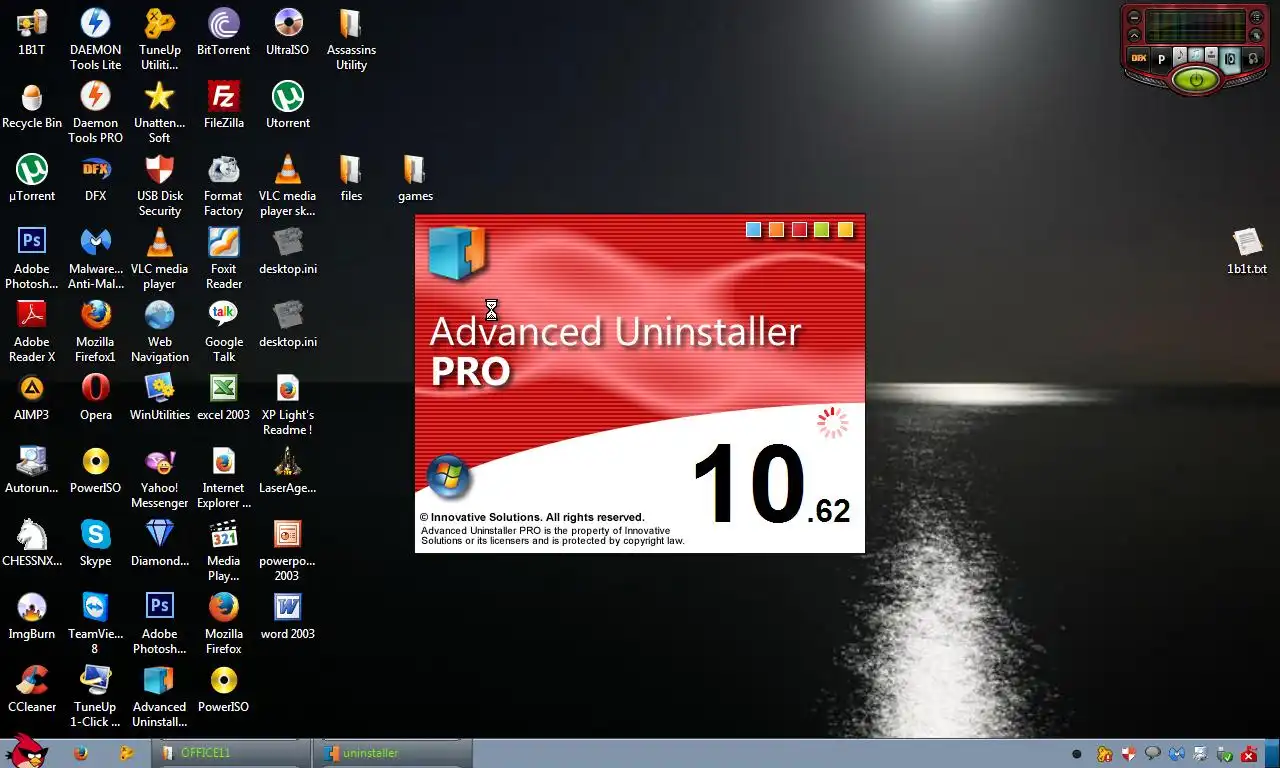Select the word 2003 shortcut
Screen dimensions: 1280x768
[288, 616]
